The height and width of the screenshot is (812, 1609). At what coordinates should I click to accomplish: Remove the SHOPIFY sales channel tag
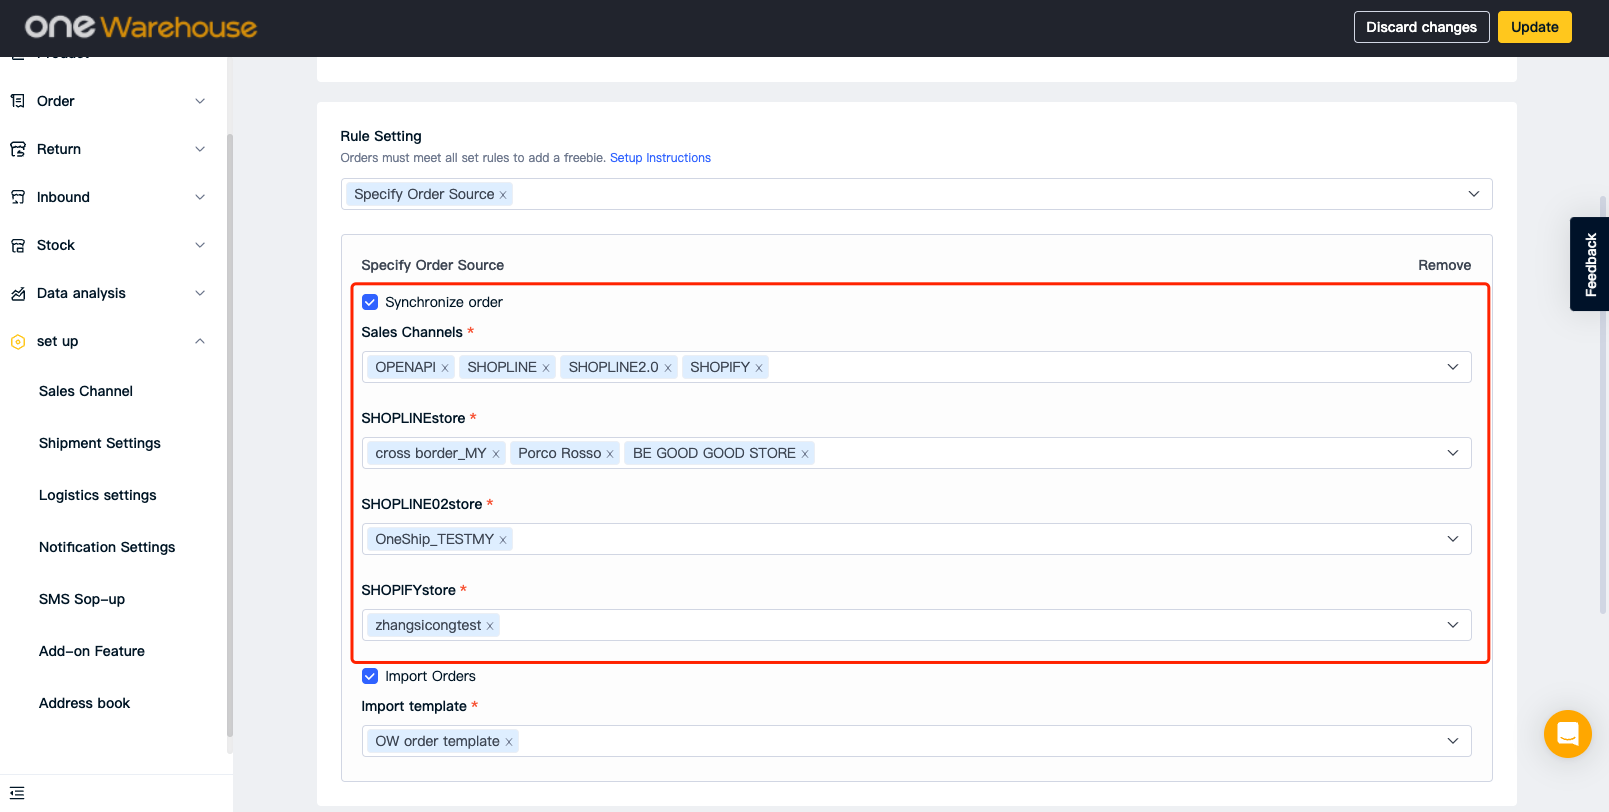[759, 368]
